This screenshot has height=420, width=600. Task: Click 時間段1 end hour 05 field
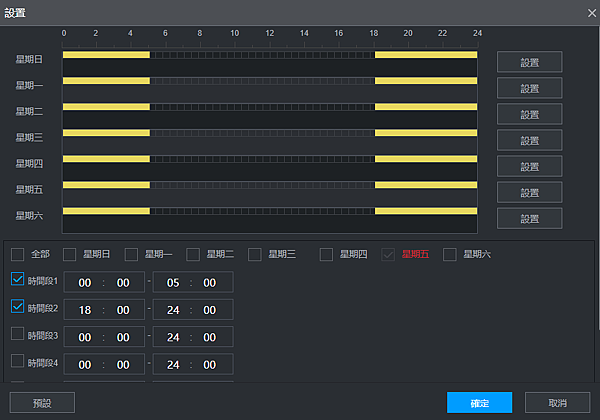(173, 283)
